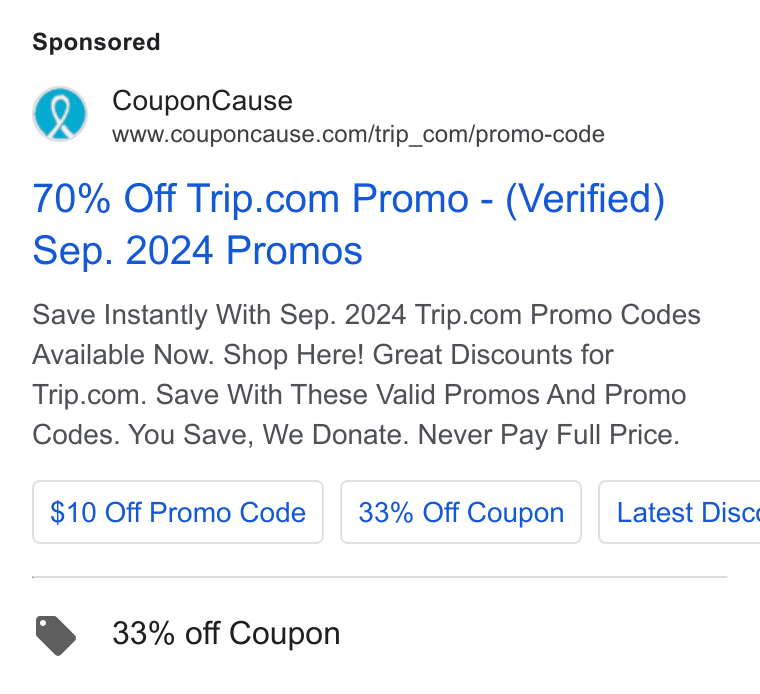
Task: Click the Sep. 2024 Promos headline line
Action: (x=197, y=251)
